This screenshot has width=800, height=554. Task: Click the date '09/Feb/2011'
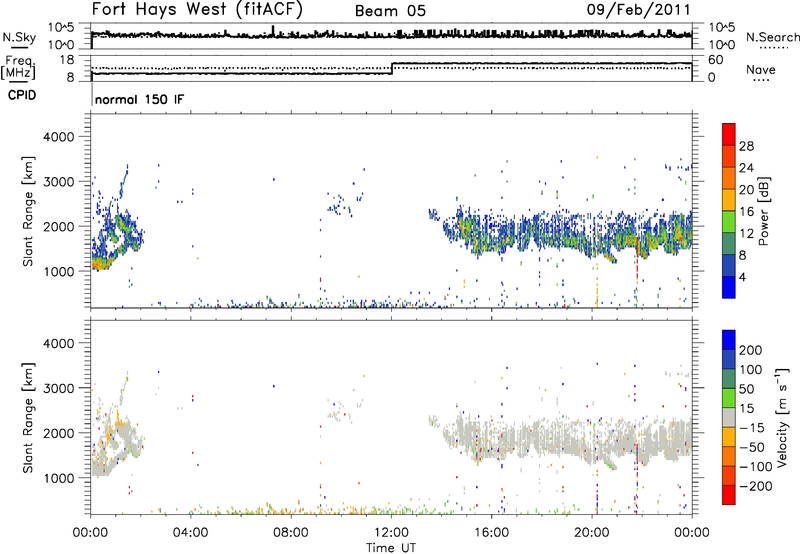pos(638,10)
